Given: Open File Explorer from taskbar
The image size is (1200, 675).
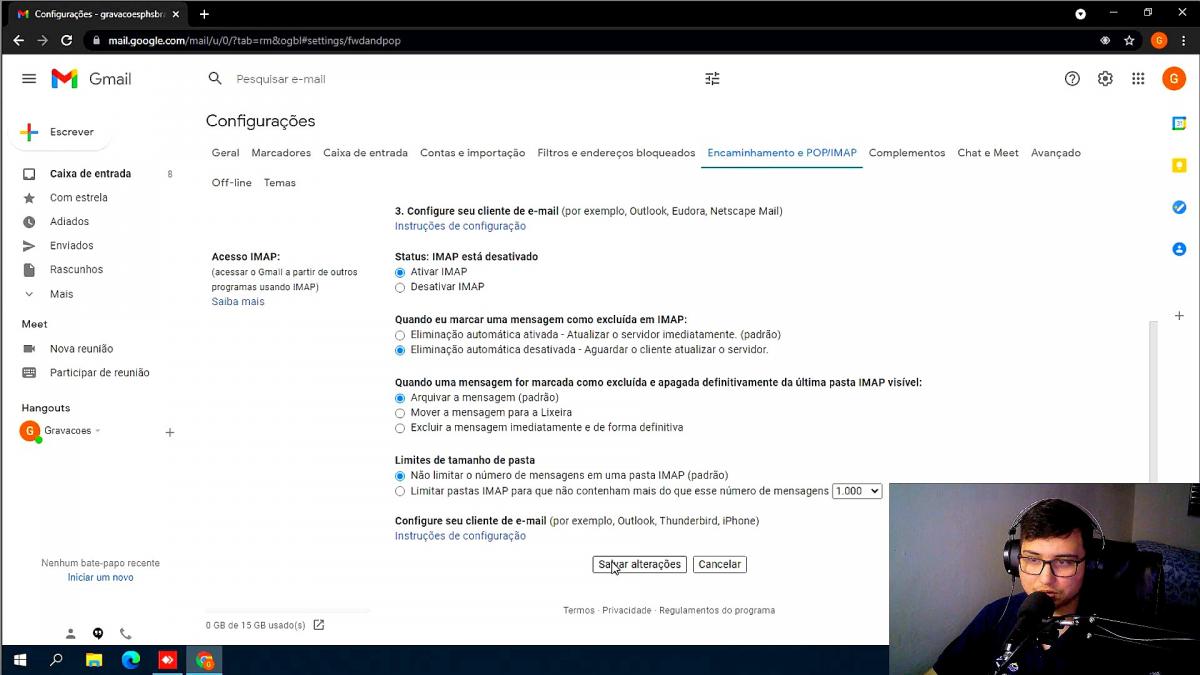Looking at the screenshot, I should (94, 660).
